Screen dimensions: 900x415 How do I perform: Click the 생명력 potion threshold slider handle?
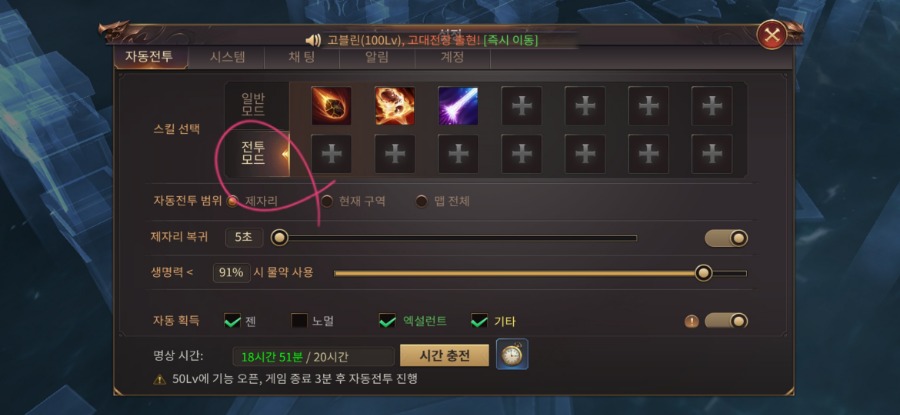(x=703, y=273)
